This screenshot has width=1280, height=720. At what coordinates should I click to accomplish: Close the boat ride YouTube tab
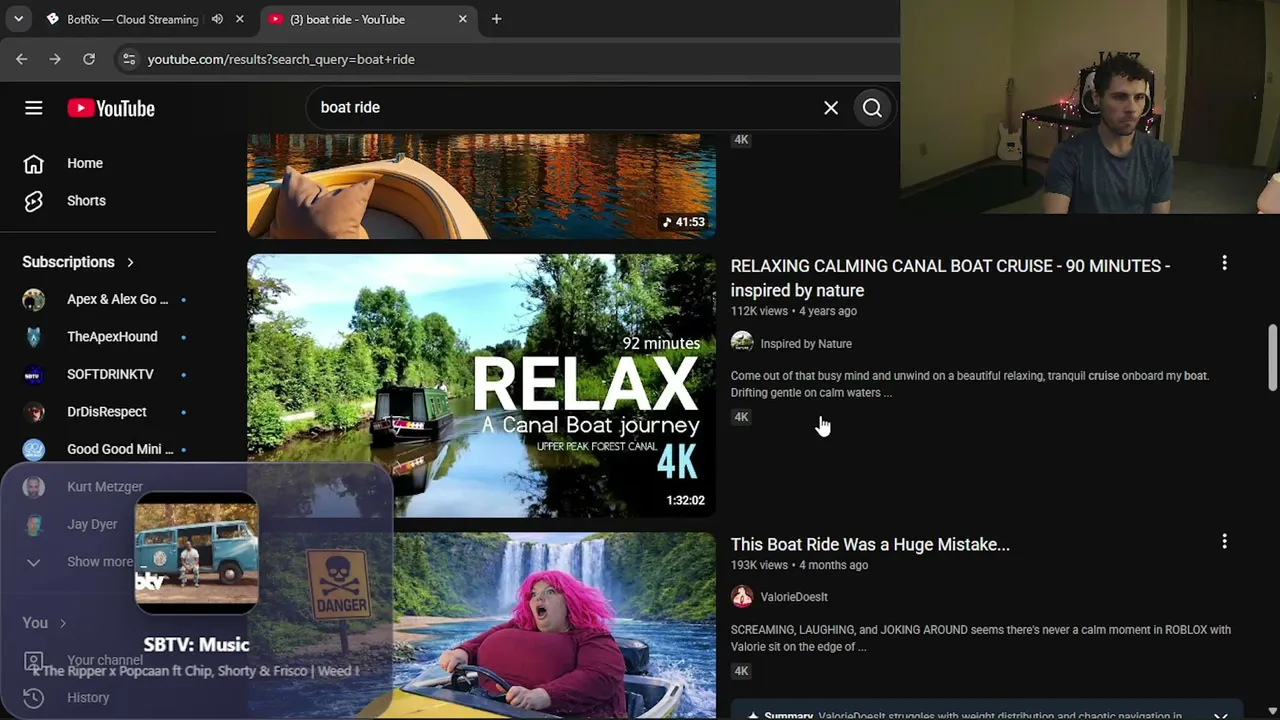coord(463,19)
